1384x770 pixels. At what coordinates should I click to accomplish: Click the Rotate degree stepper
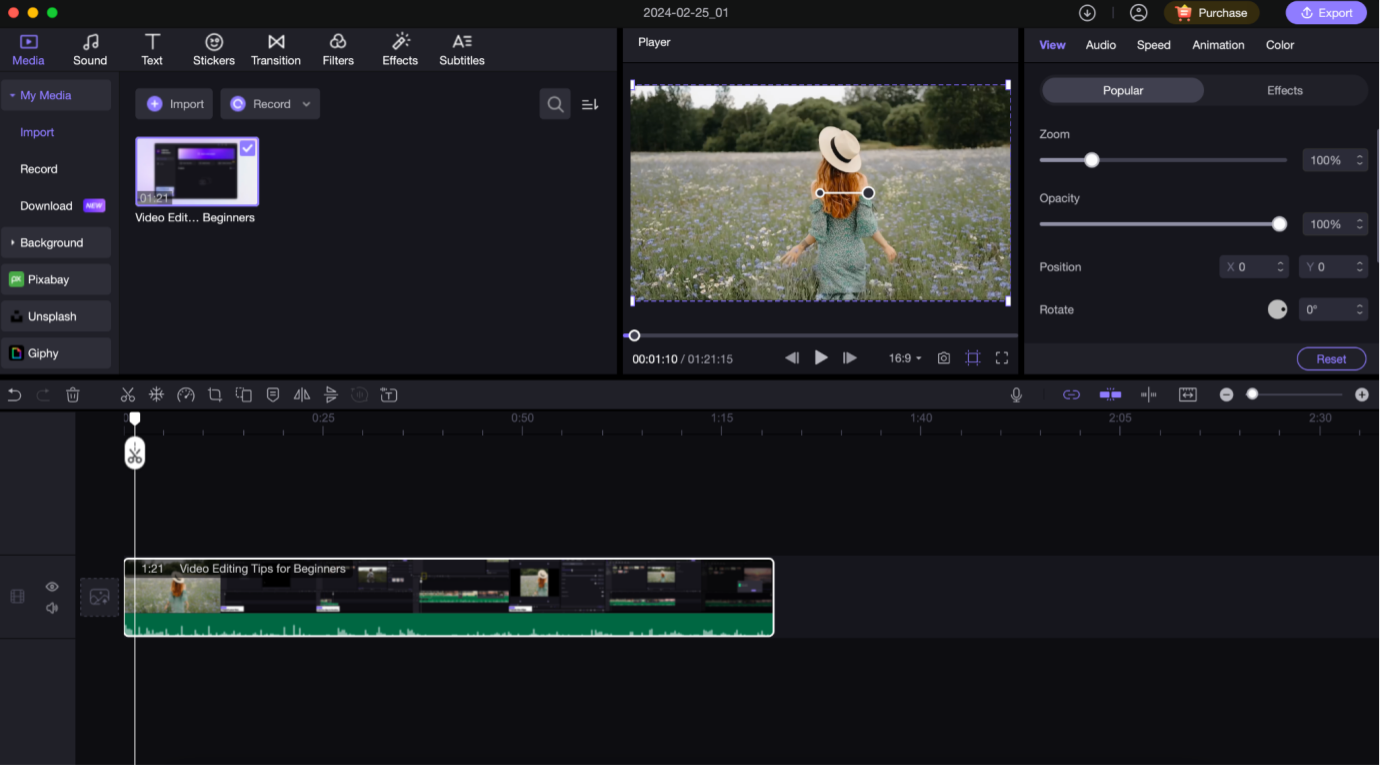pos(1360,310)
